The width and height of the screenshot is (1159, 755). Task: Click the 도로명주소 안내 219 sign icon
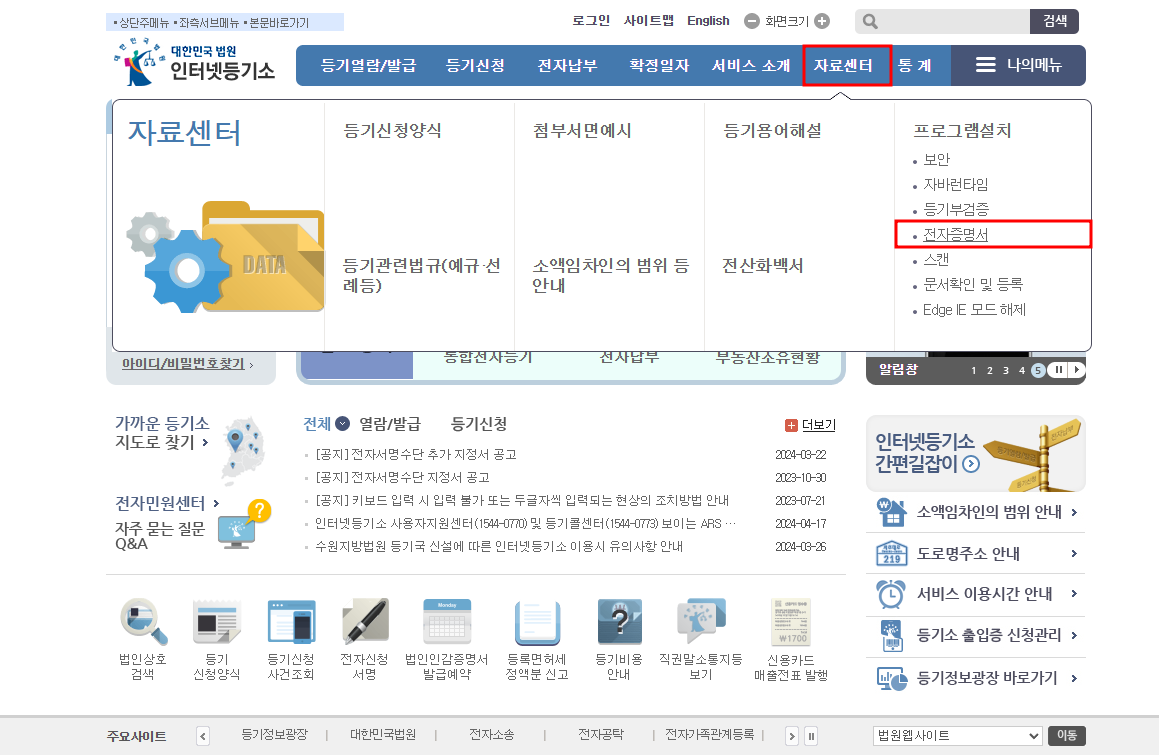(891, 553)
